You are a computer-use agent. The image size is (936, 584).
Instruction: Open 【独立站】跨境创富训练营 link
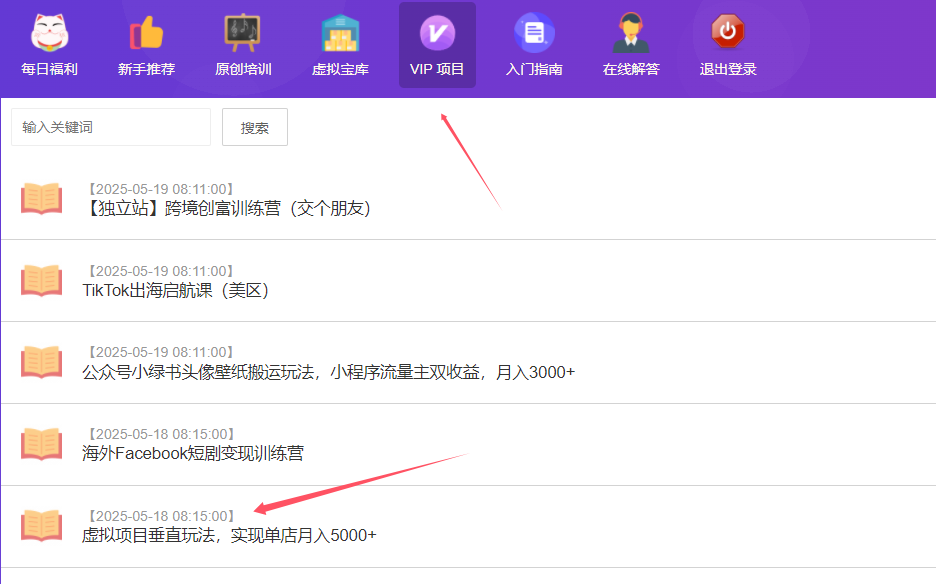(x=227, y=208)
